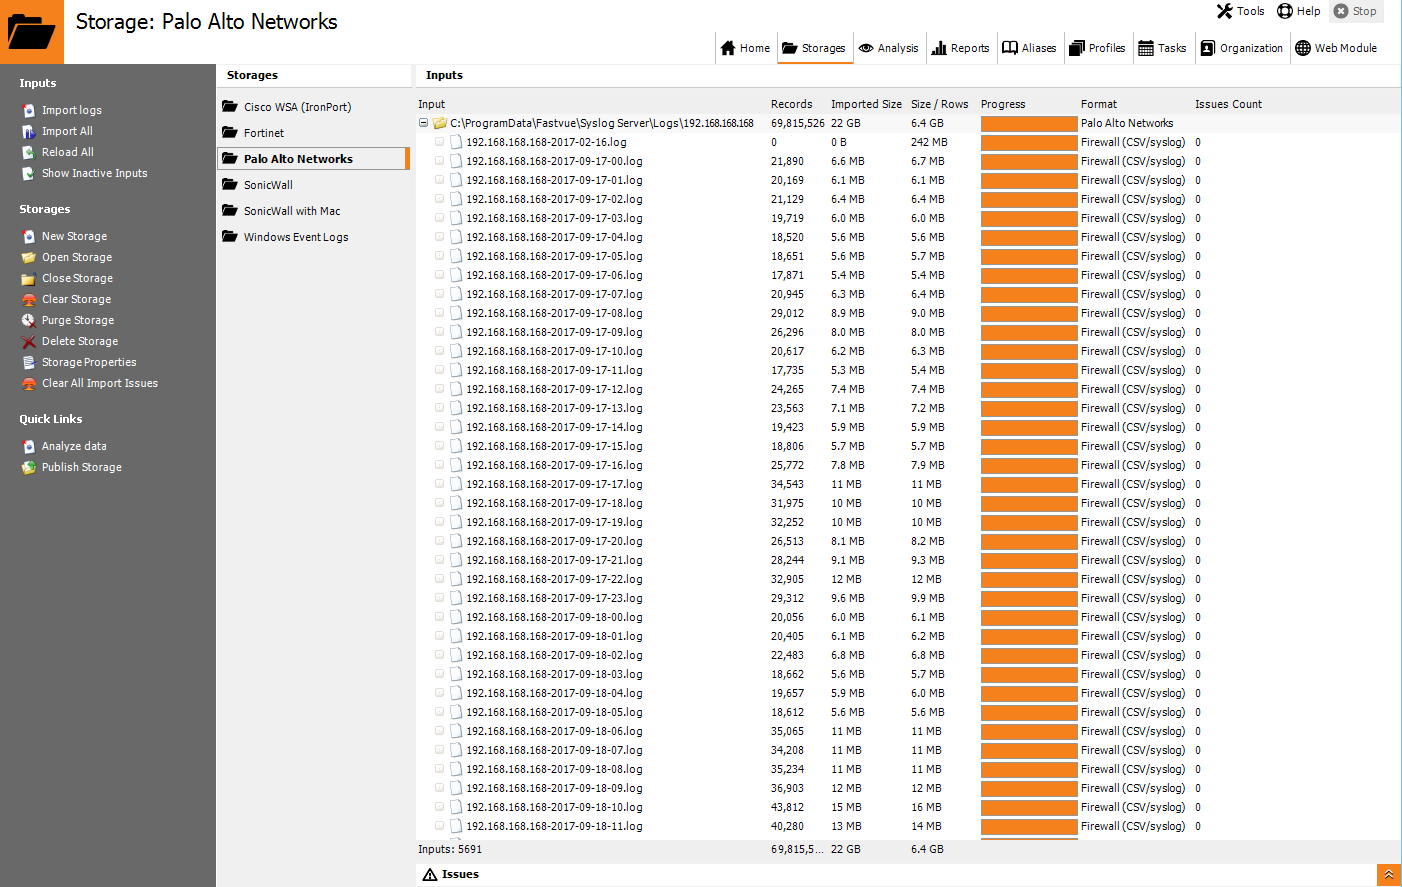Click the Tools wrench icon

1225,11
